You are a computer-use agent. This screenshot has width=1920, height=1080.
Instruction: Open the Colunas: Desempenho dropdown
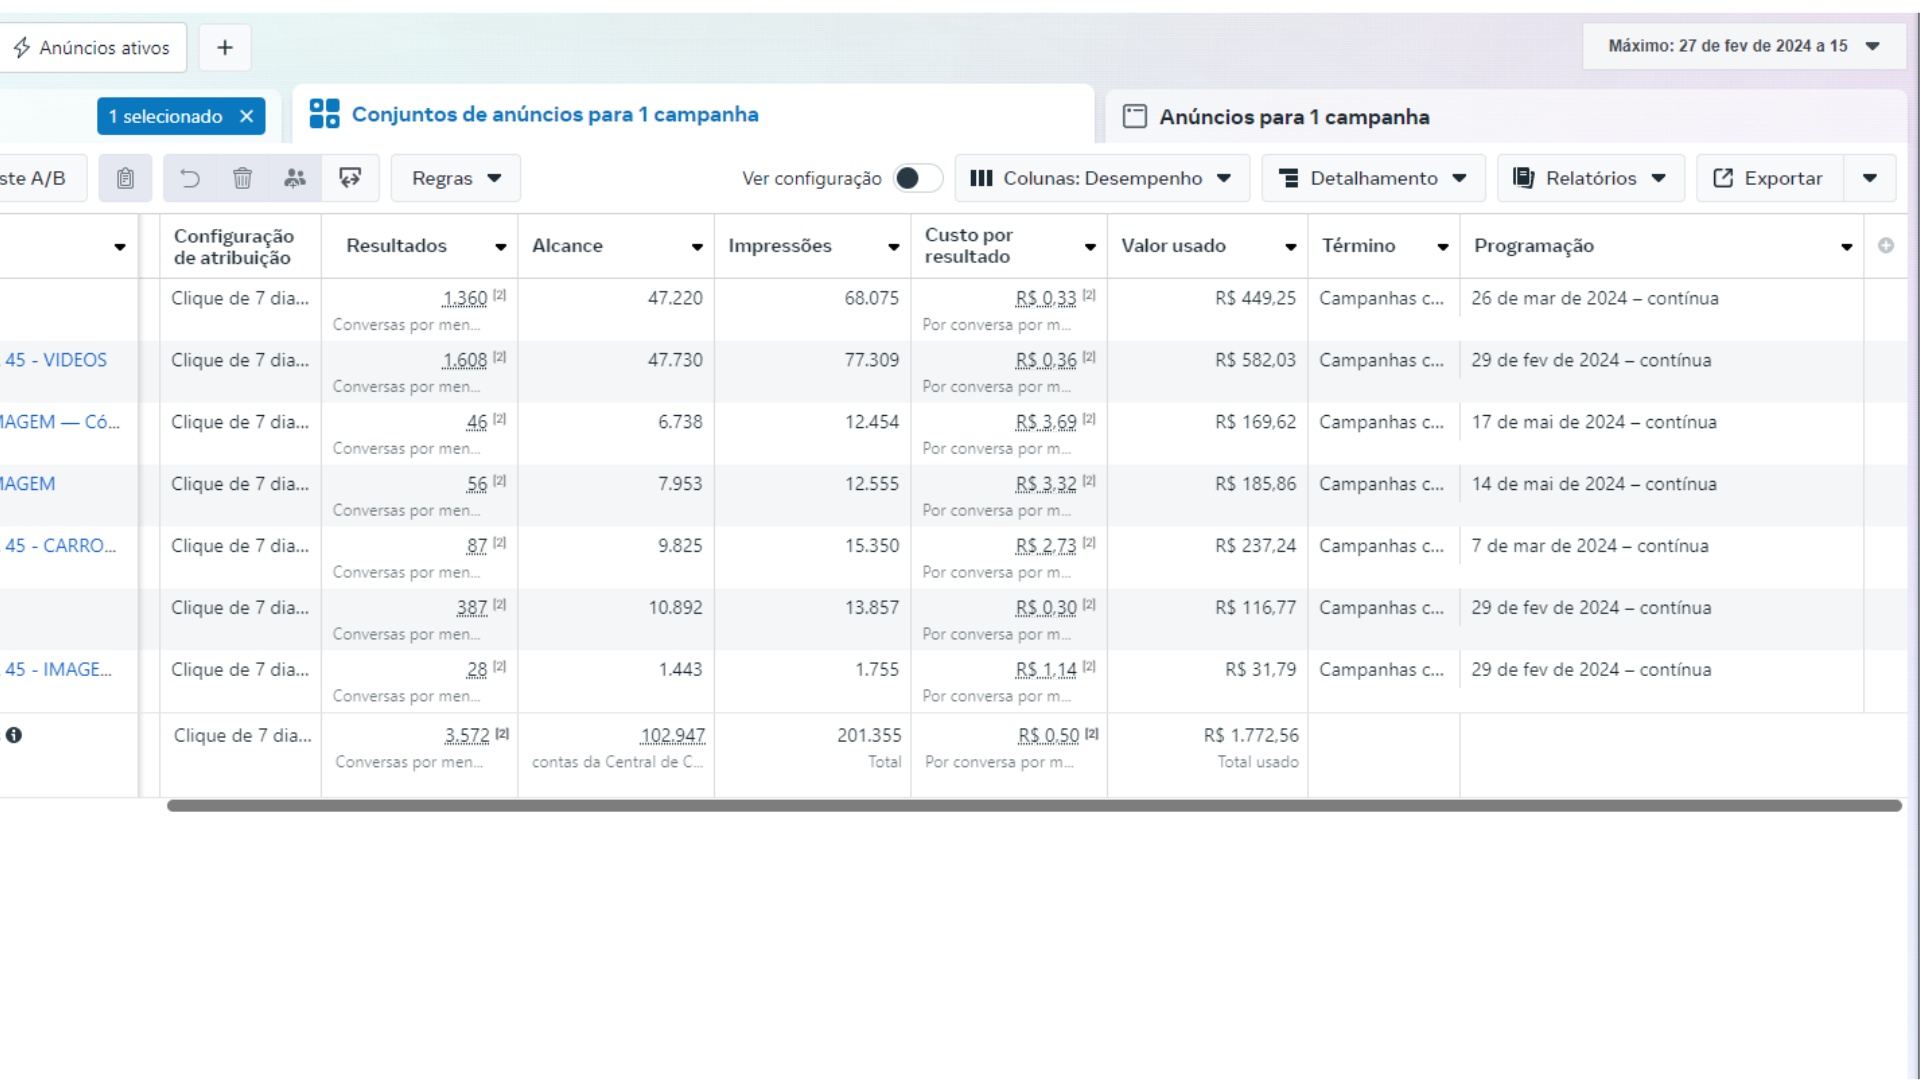coord(1102,178)
